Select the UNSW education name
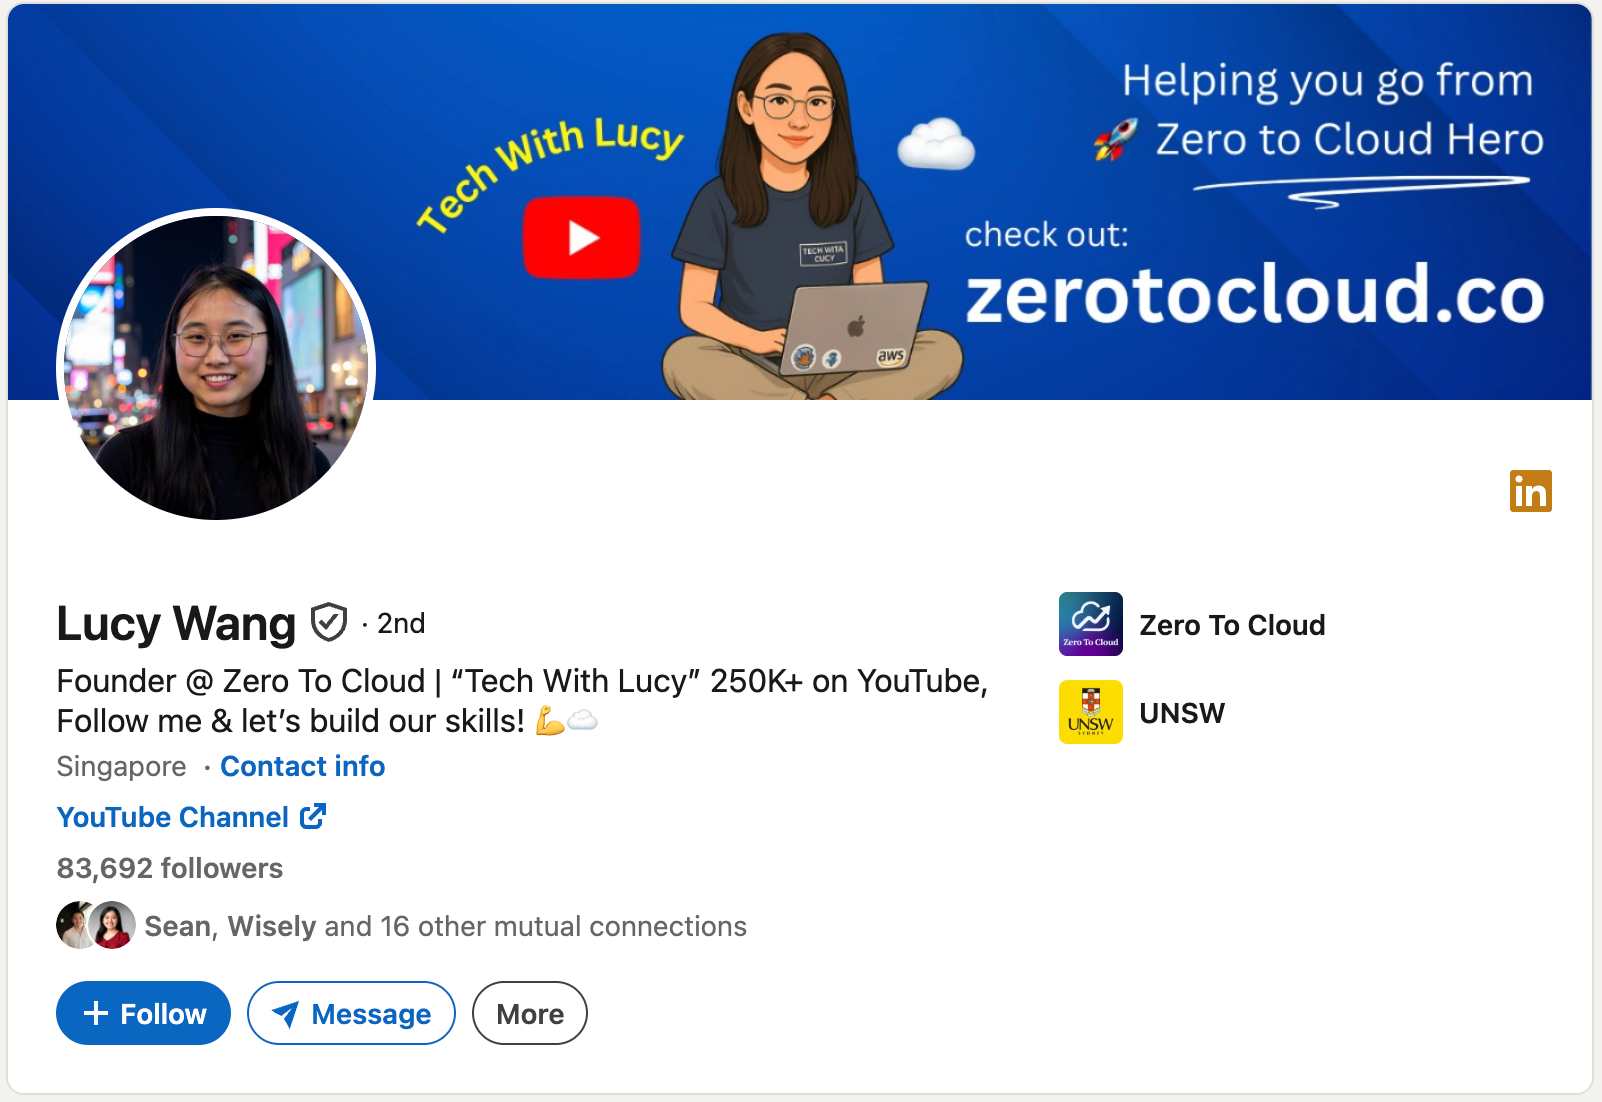The width and height of the screenshot is (1602, 1102). [1182, 713]
